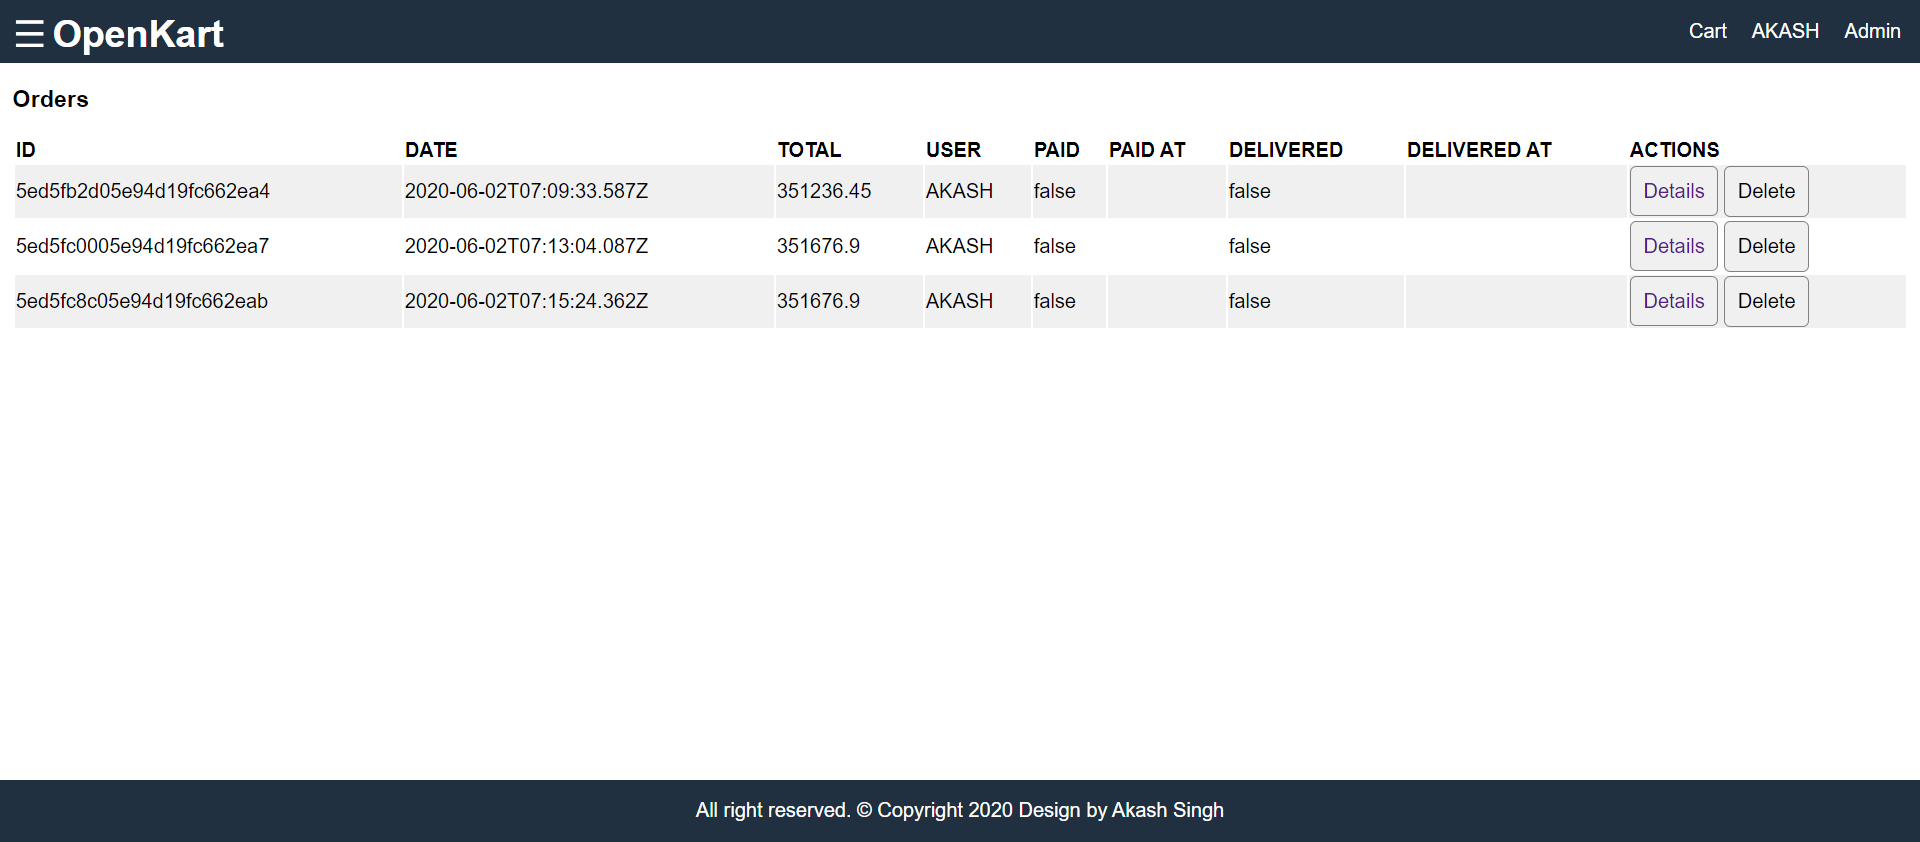Image resolution: width=1920 pixels, height=842 pixels.
Task: View Details for order ending 662ea4
Action: tap(1673, 191)
